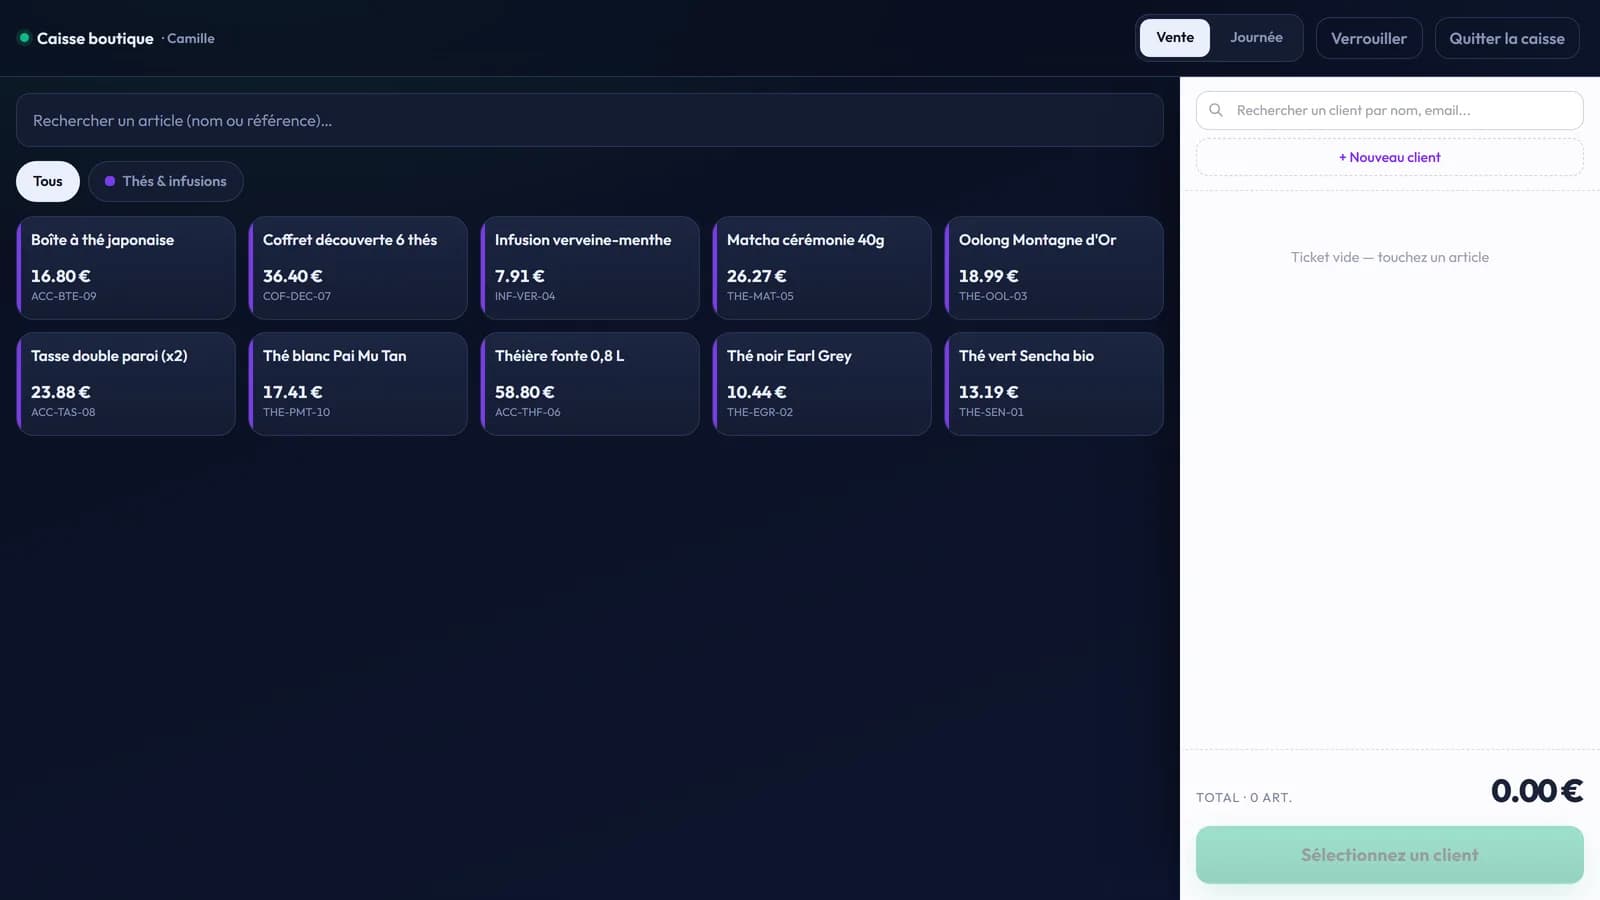
Task: Select the Matcha cérémonie 40g card
Action: (x=822, y=268)
